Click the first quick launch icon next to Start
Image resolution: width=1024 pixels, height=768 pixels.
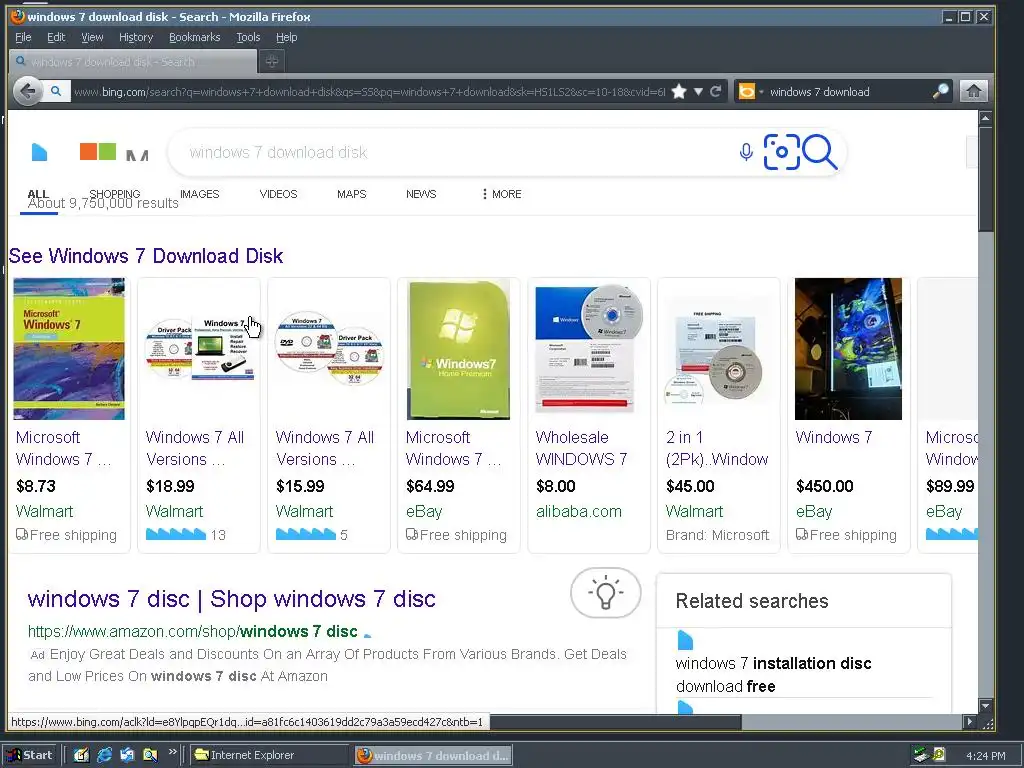81,755
